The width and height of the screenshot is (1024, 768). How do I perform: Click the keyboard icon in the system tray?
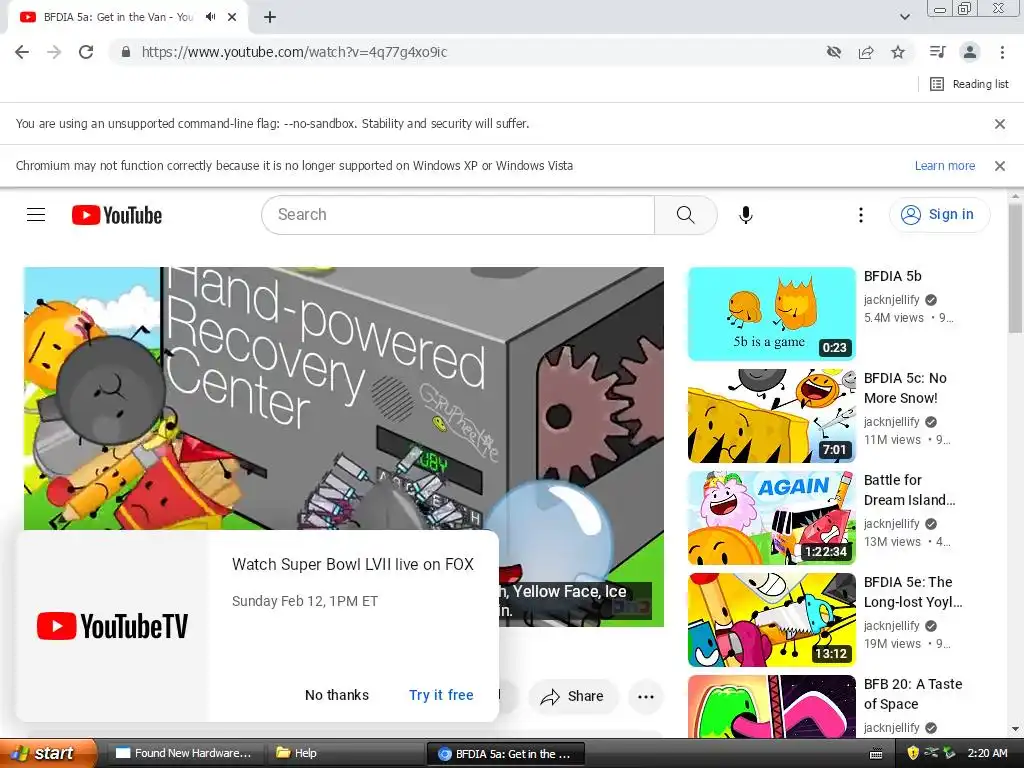coord(876,754)
